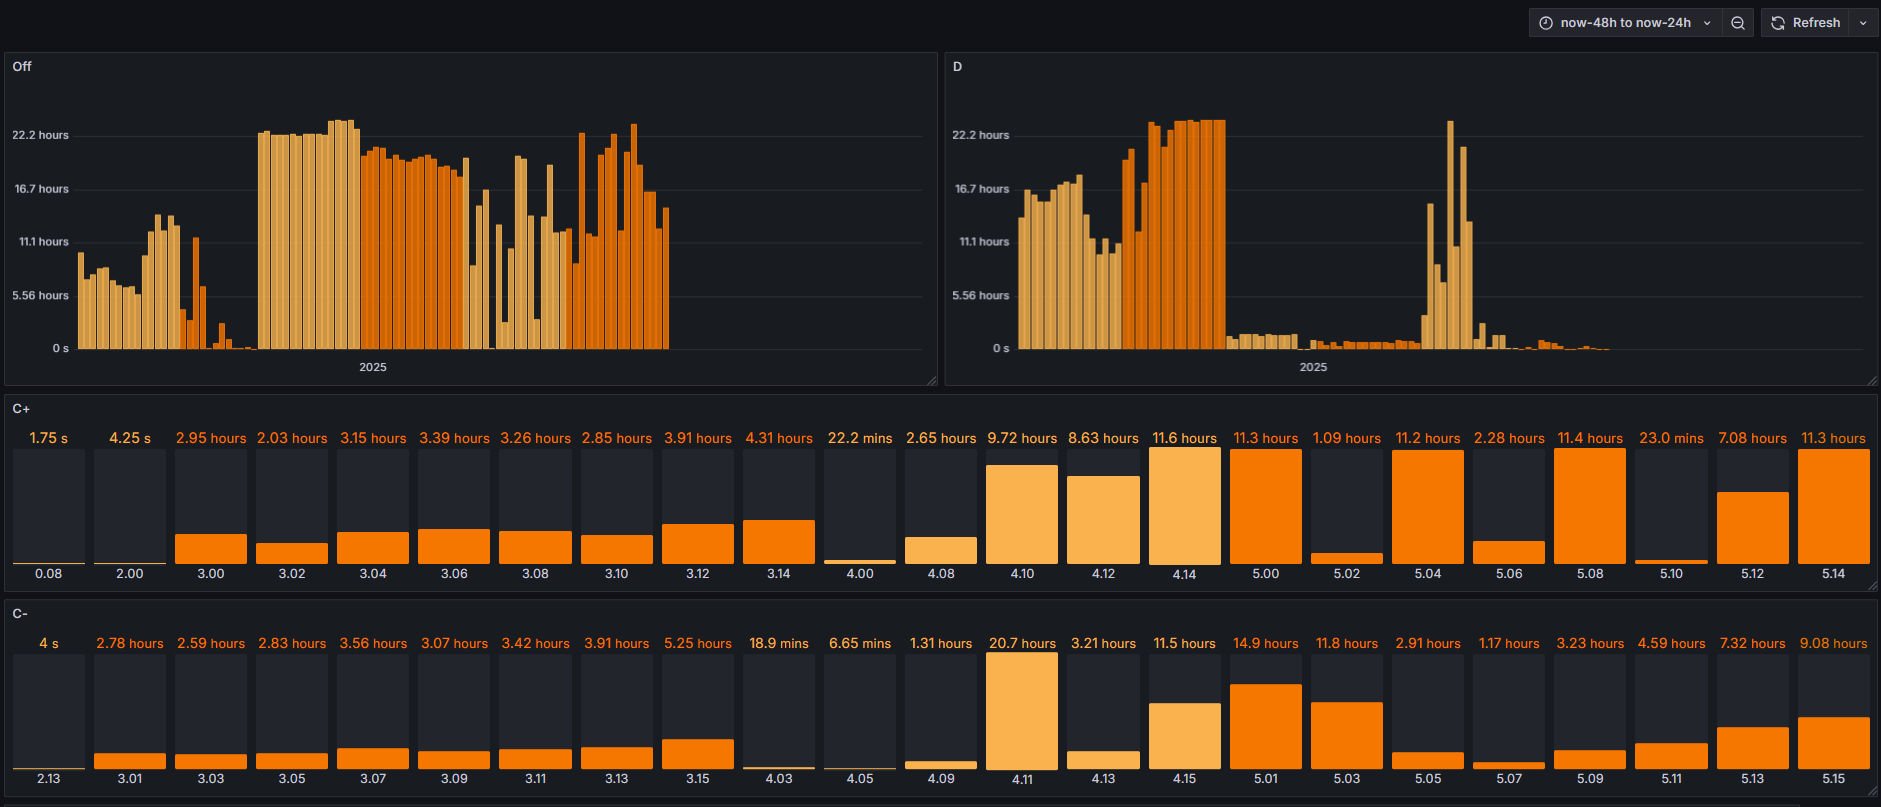This screenshot has height=807, width=1881.
Task: Click the D panel resize corner handle
Action: pyautogui.click(x=1872, y=380)
